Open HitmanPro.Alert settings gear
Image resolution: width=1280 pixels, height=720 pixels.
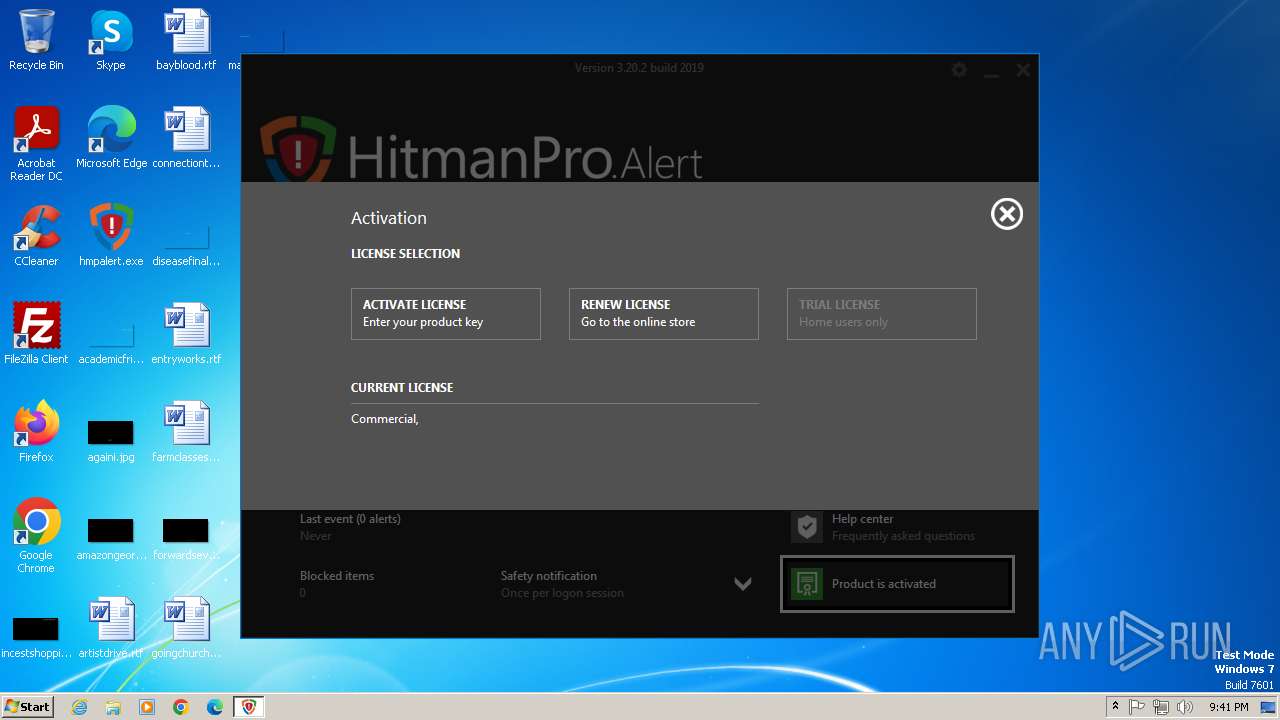click(959, 70)
